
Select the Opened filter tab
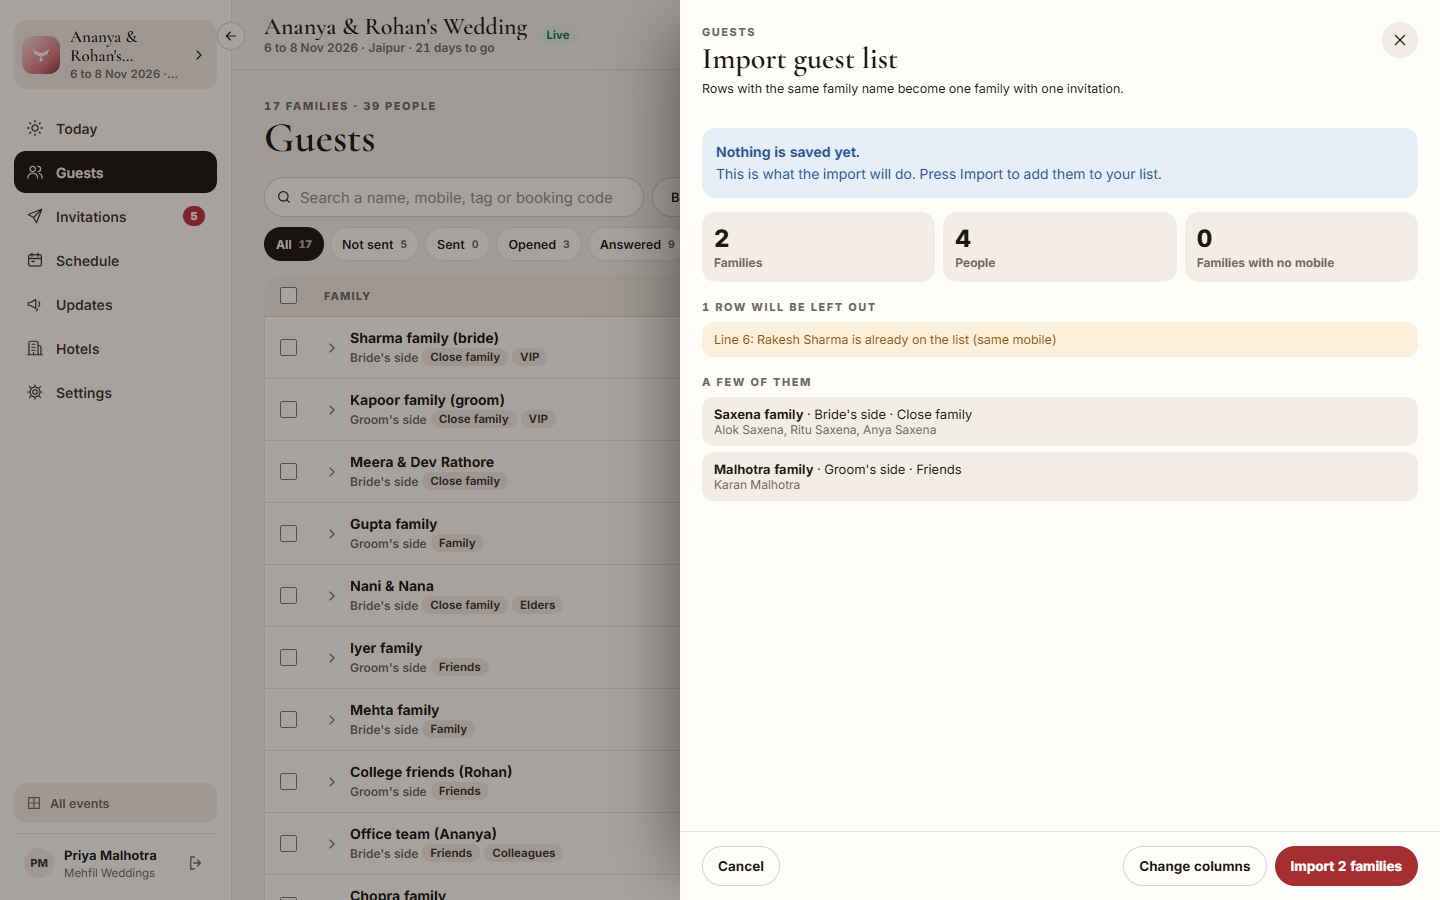pyautogui.click(x=539, y=244)
